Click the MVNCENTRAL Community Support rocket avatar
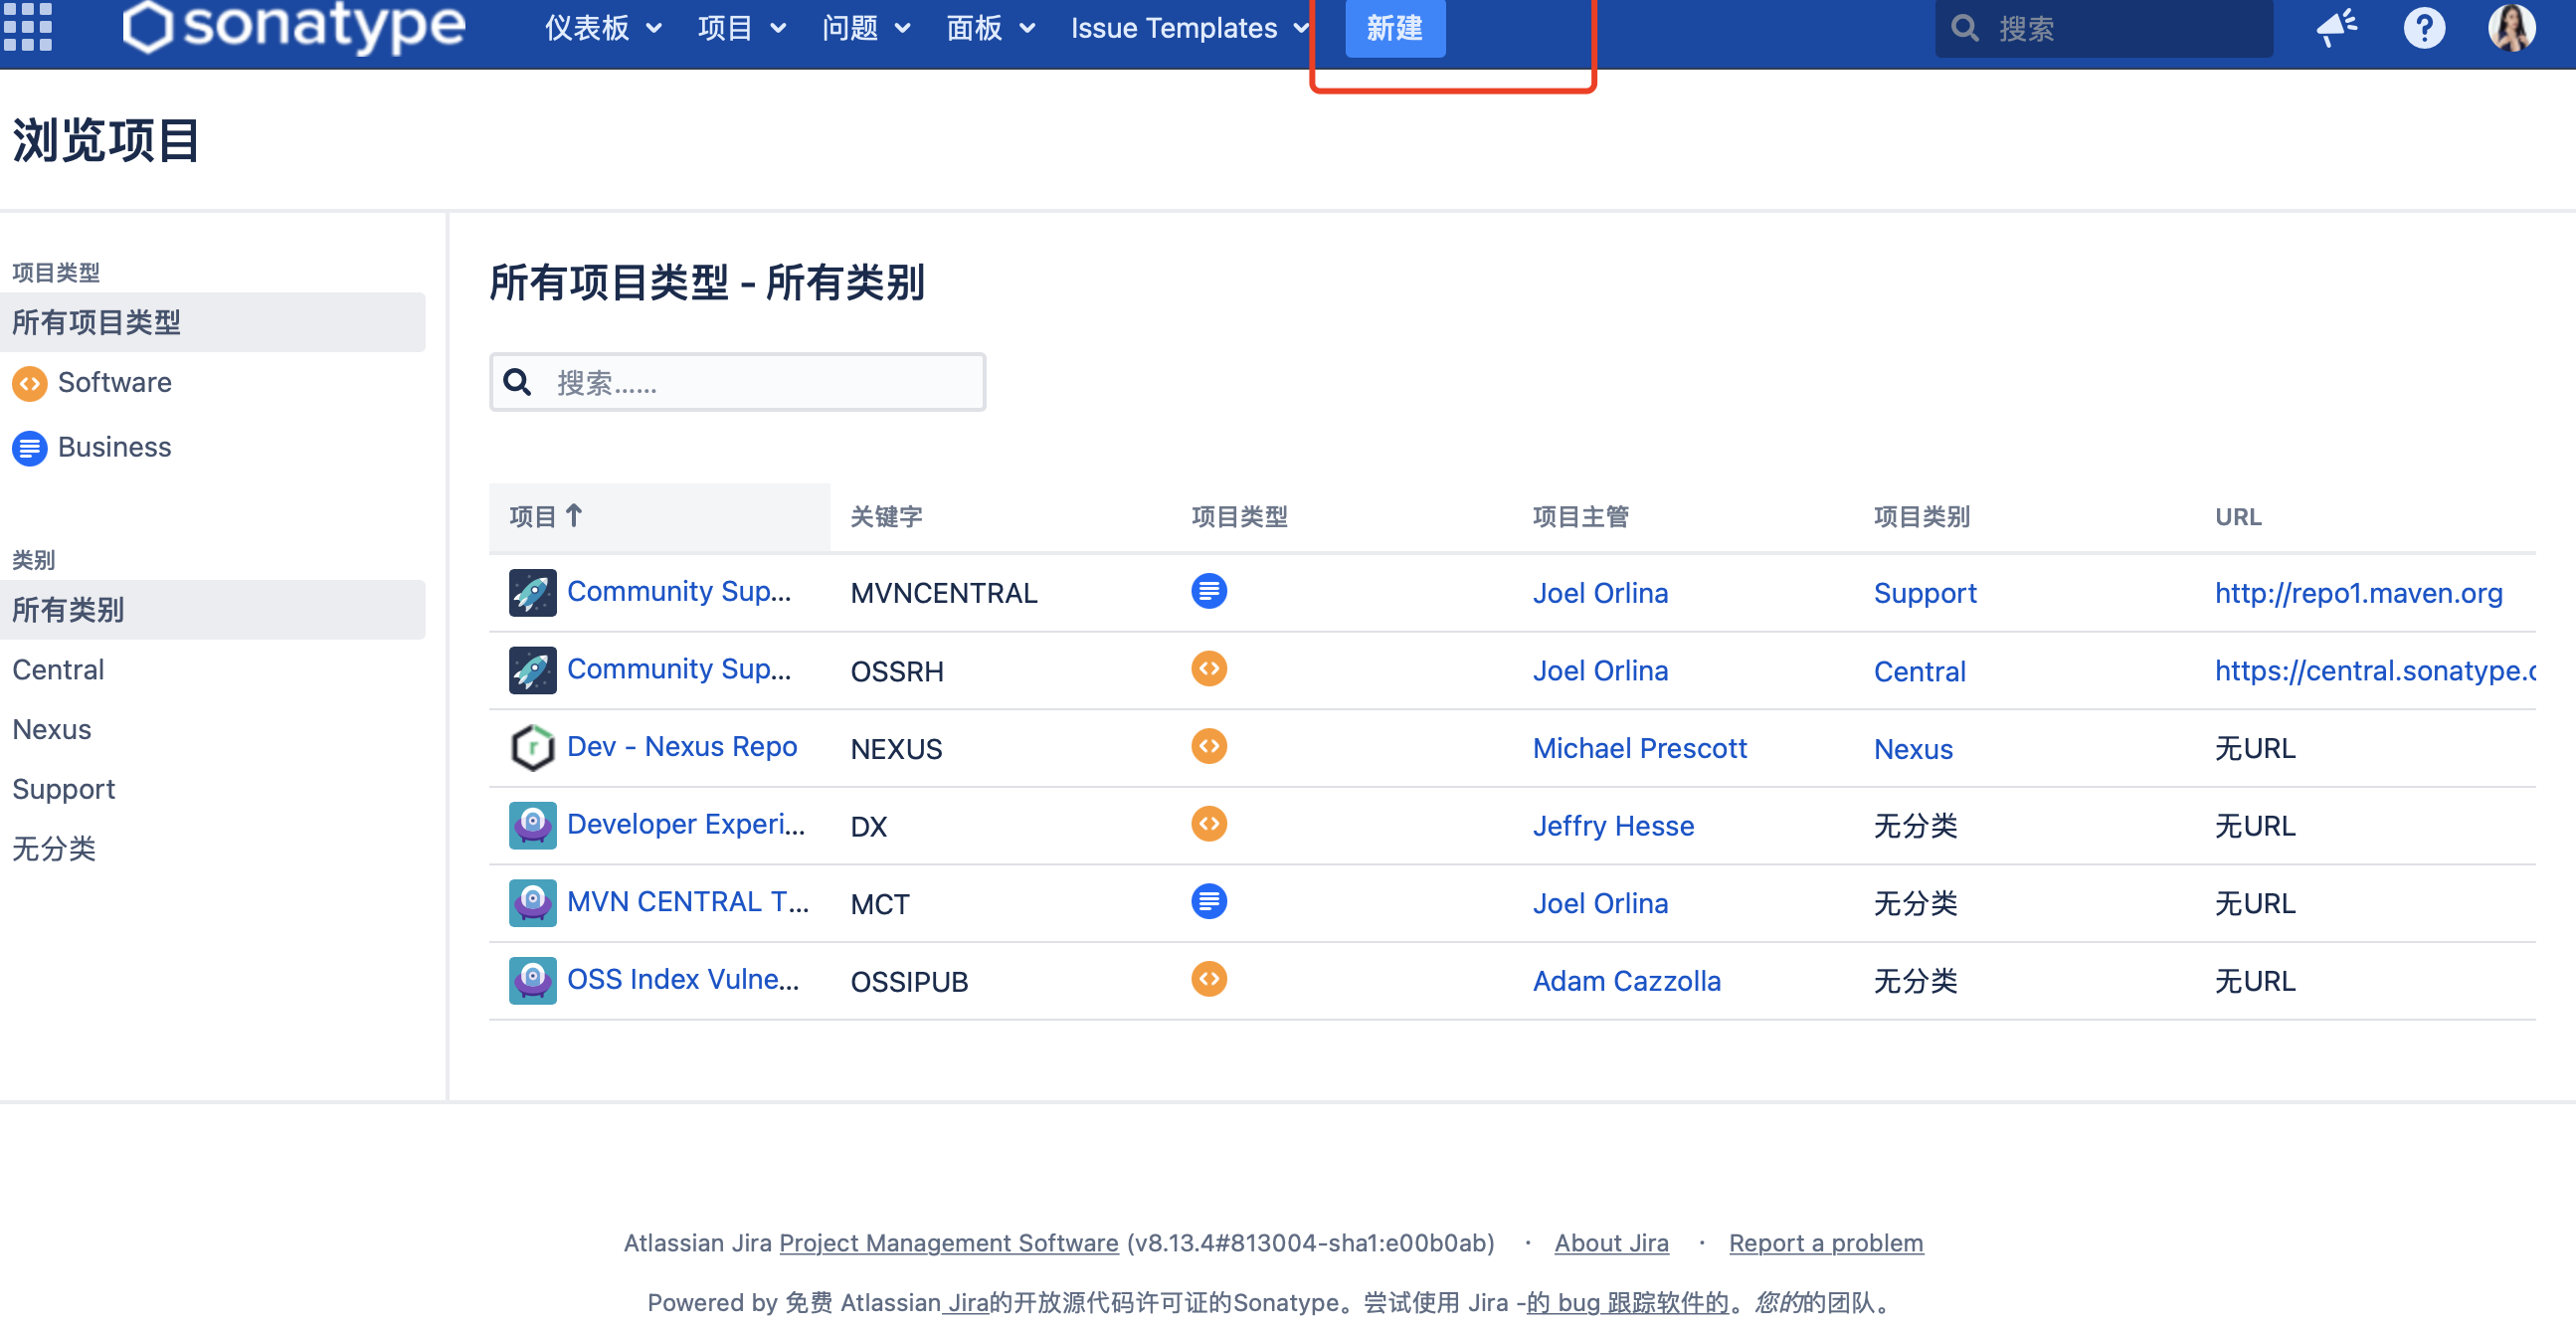The image size is (2576, 1329). point(532,592)
